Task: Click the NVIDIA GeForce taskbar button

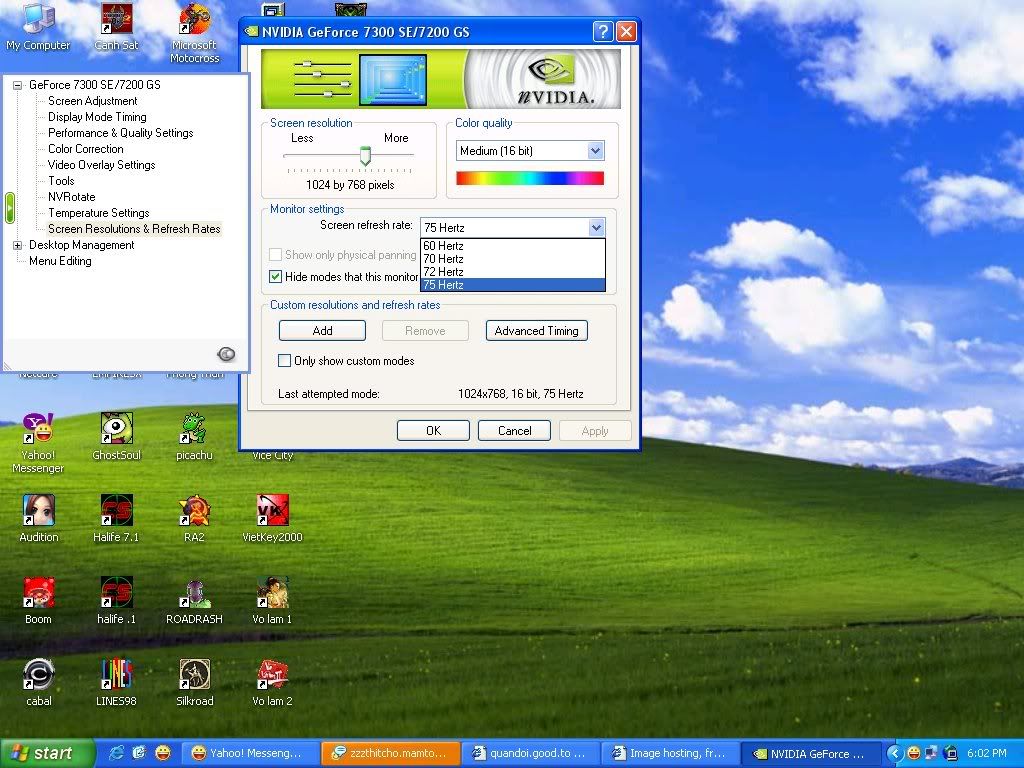Action: pos(810,753)
